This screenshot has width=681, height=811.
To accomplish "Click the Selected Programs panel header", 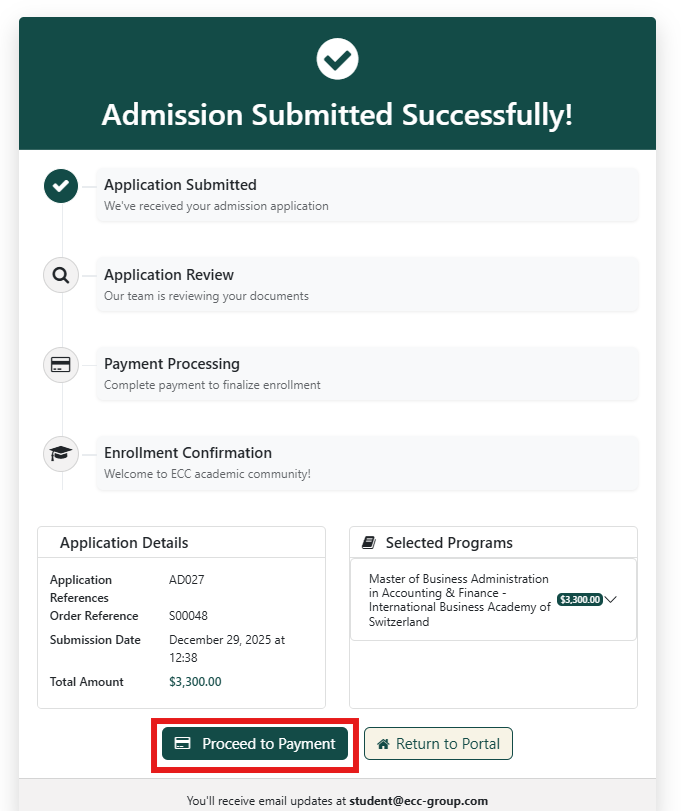I will point(493,543).
